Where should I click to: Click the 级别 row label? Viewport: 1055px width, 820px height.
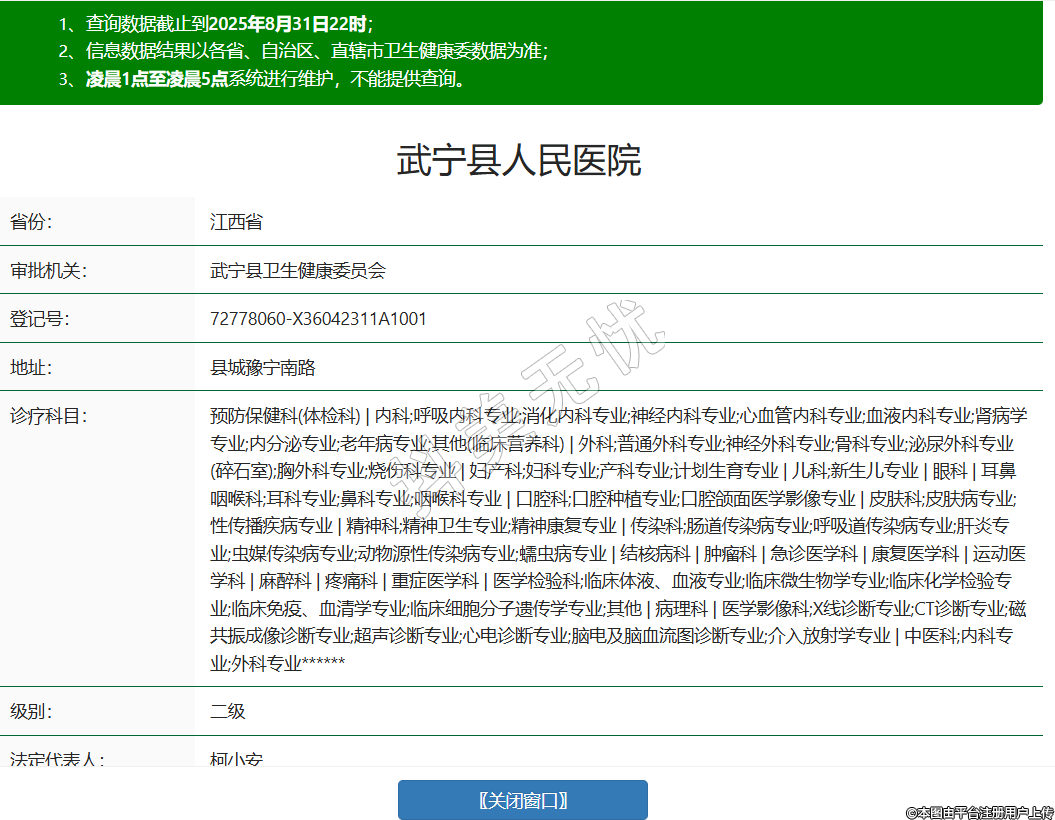[31, 712]
